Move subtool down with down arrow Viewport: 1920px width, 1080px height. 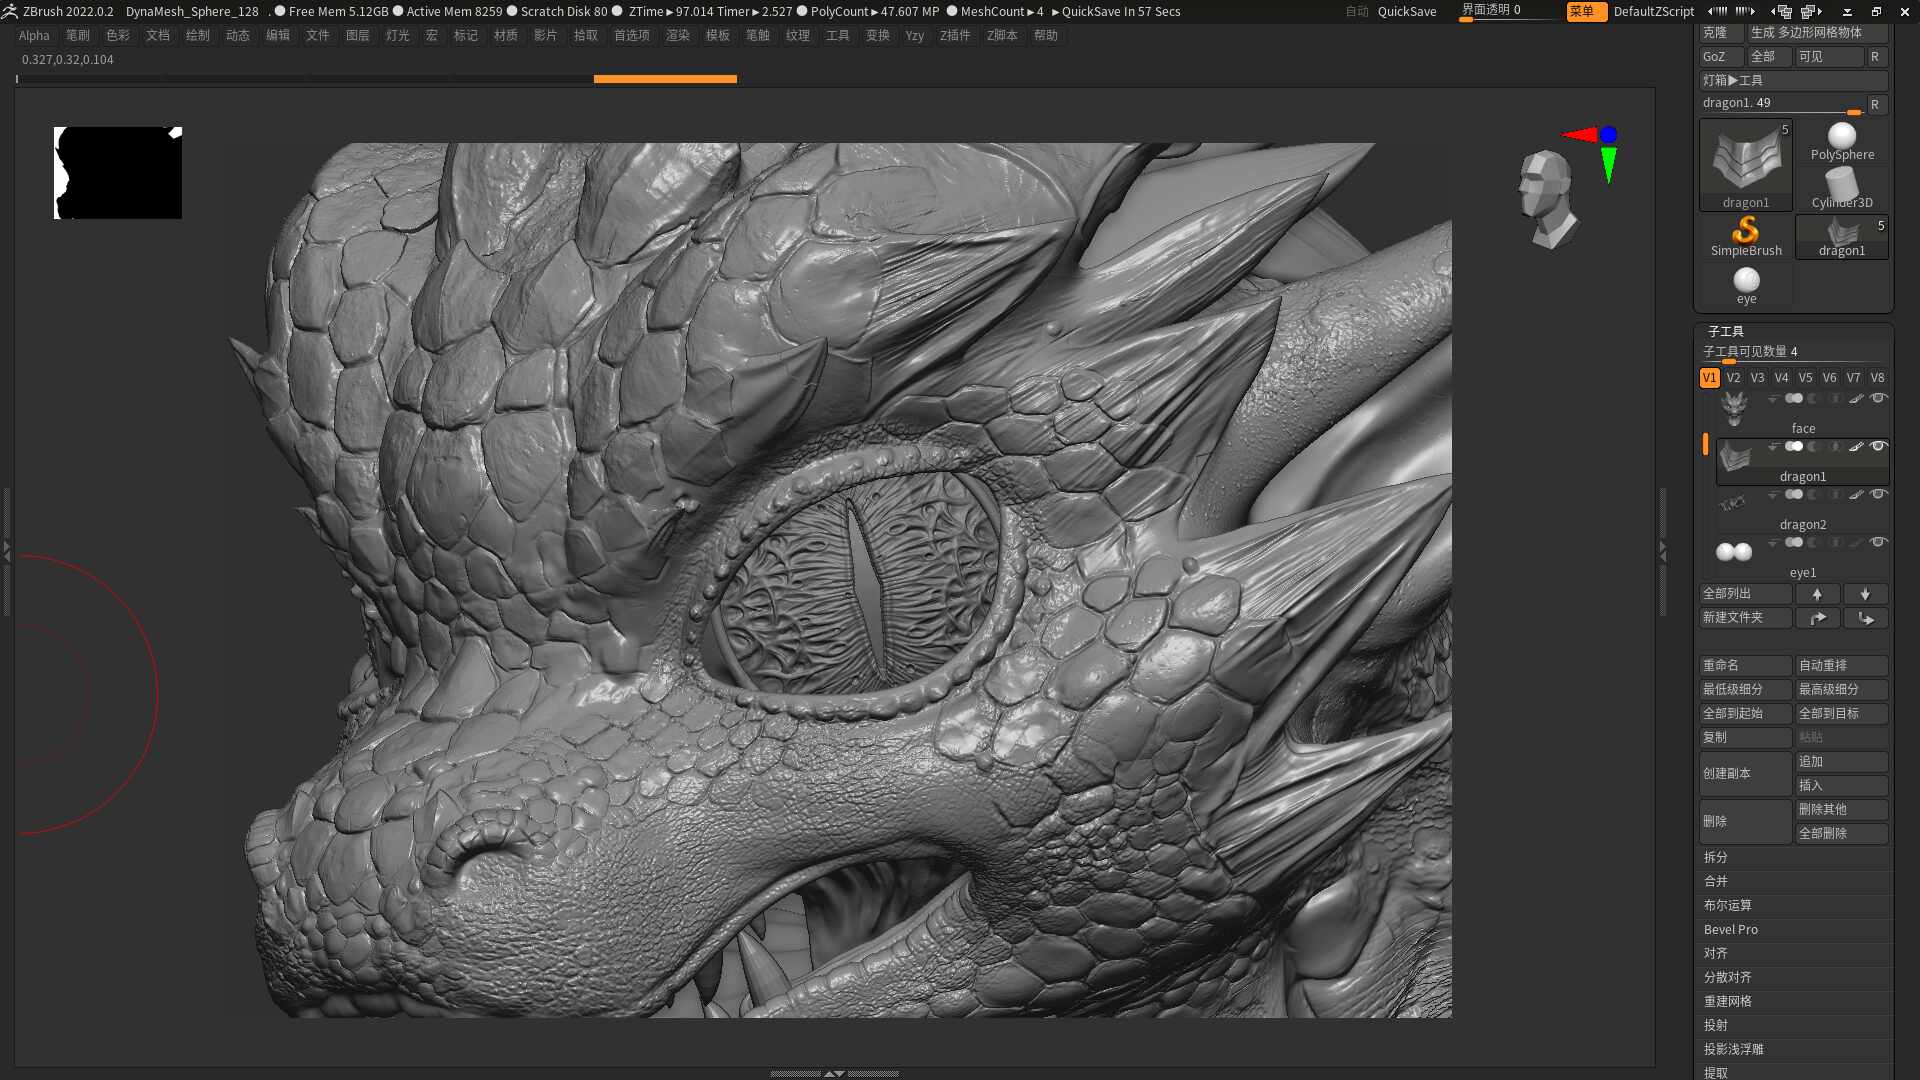[x=1865, y=594]
